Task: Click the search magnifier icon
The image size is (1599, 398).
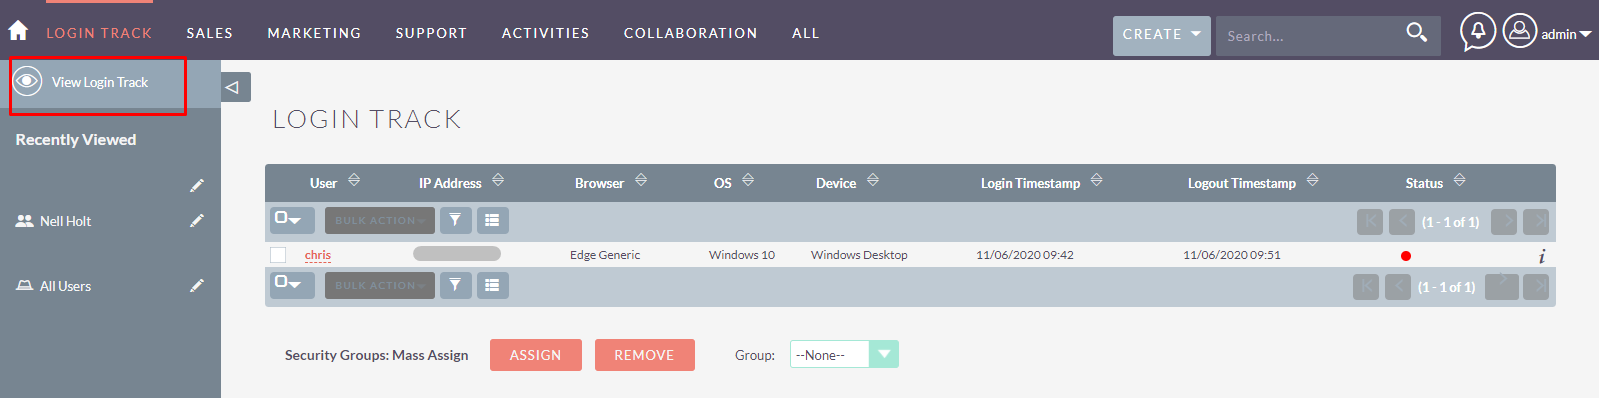Action: click(x=1416, y=33)
